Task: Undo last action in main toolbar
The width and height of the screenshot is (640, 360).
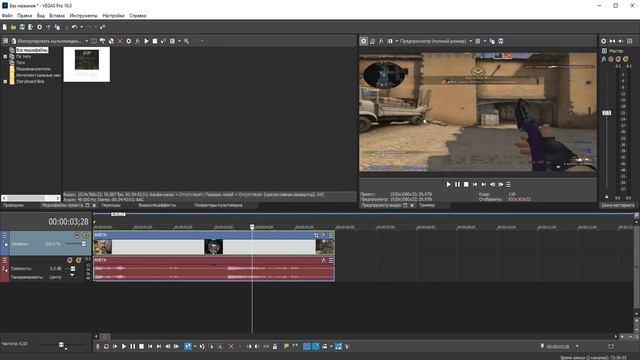Action: 74,27
